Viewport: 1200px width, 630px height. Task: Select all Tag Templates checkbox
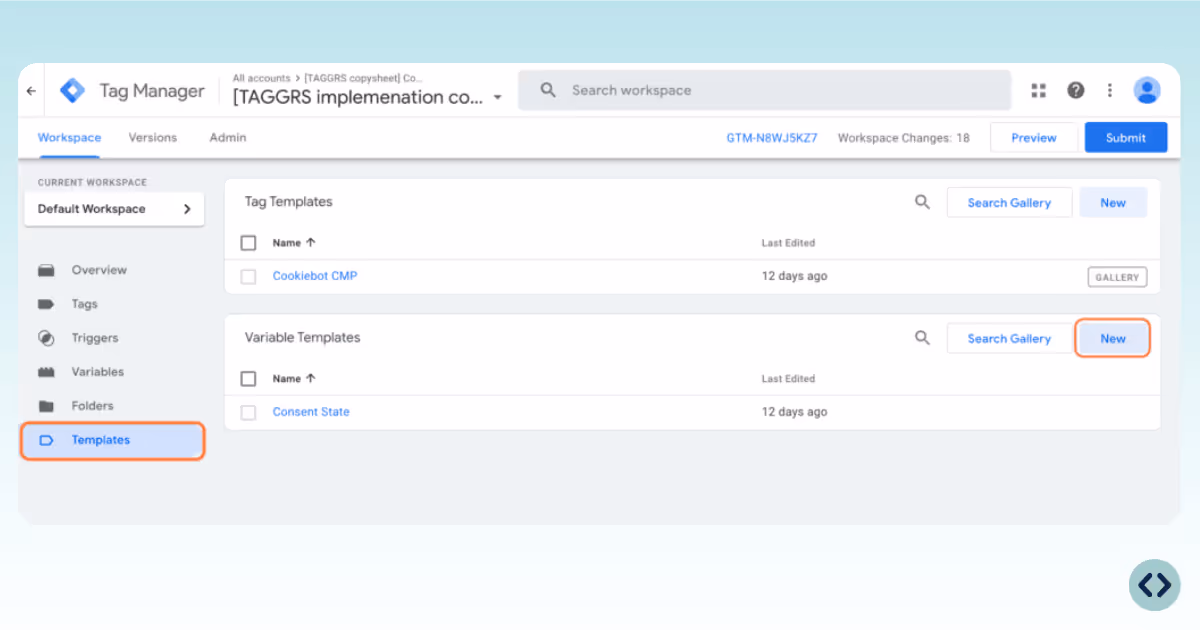coord(249,243)
